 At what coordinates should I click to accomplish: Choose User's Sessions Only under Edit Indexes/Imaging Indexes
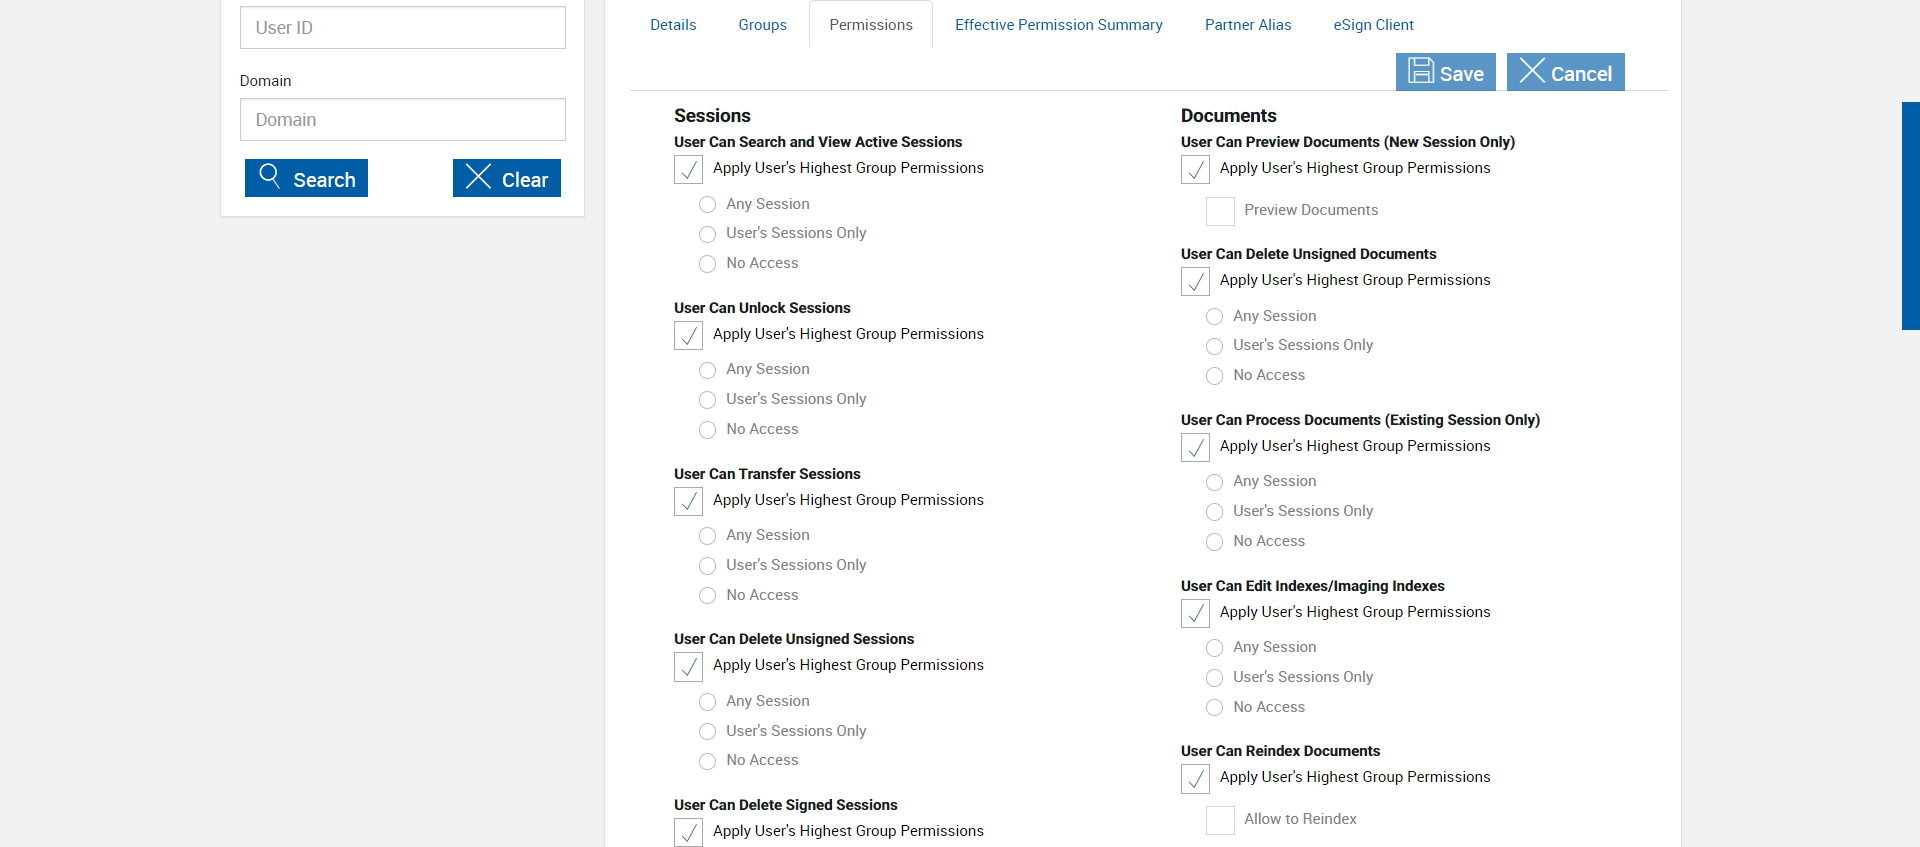click(x=1215, y=678)
